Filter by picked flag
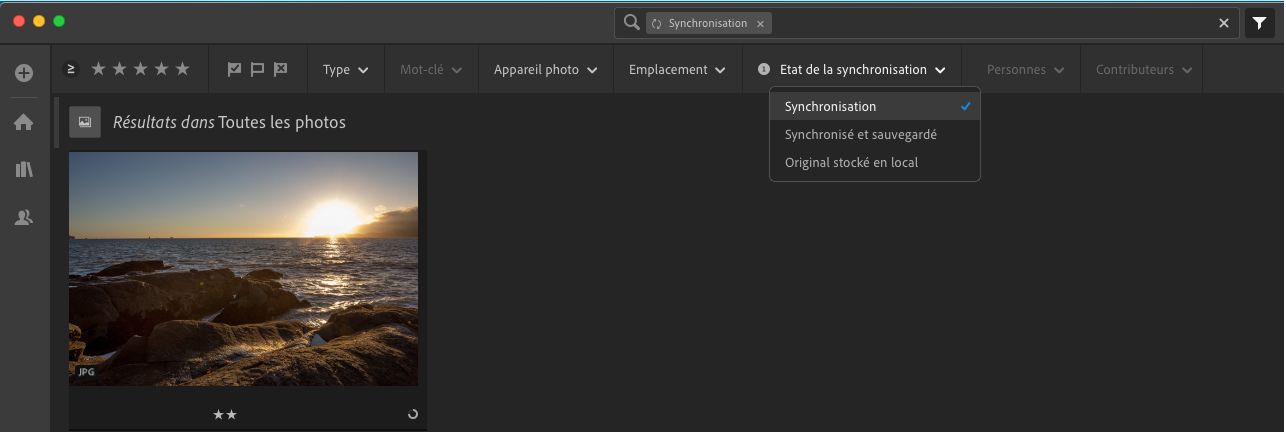 tap(234, 69)
